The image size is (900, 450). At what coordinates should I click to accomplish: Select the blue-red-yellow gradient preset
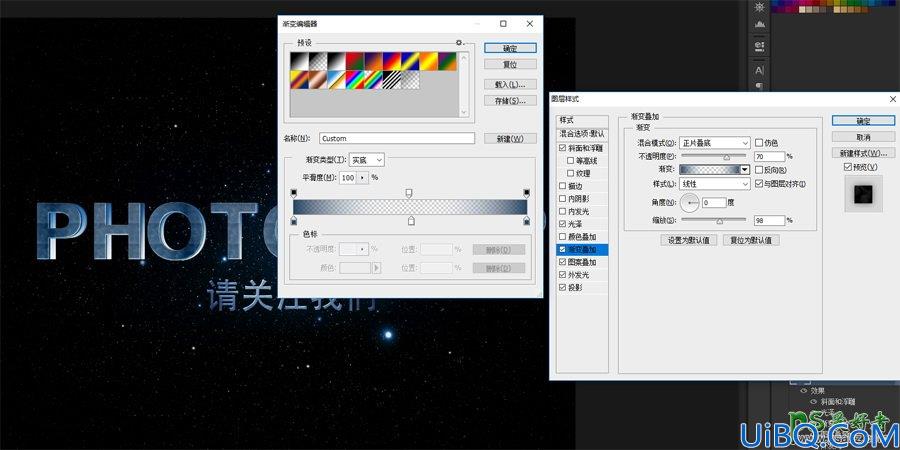391,61
